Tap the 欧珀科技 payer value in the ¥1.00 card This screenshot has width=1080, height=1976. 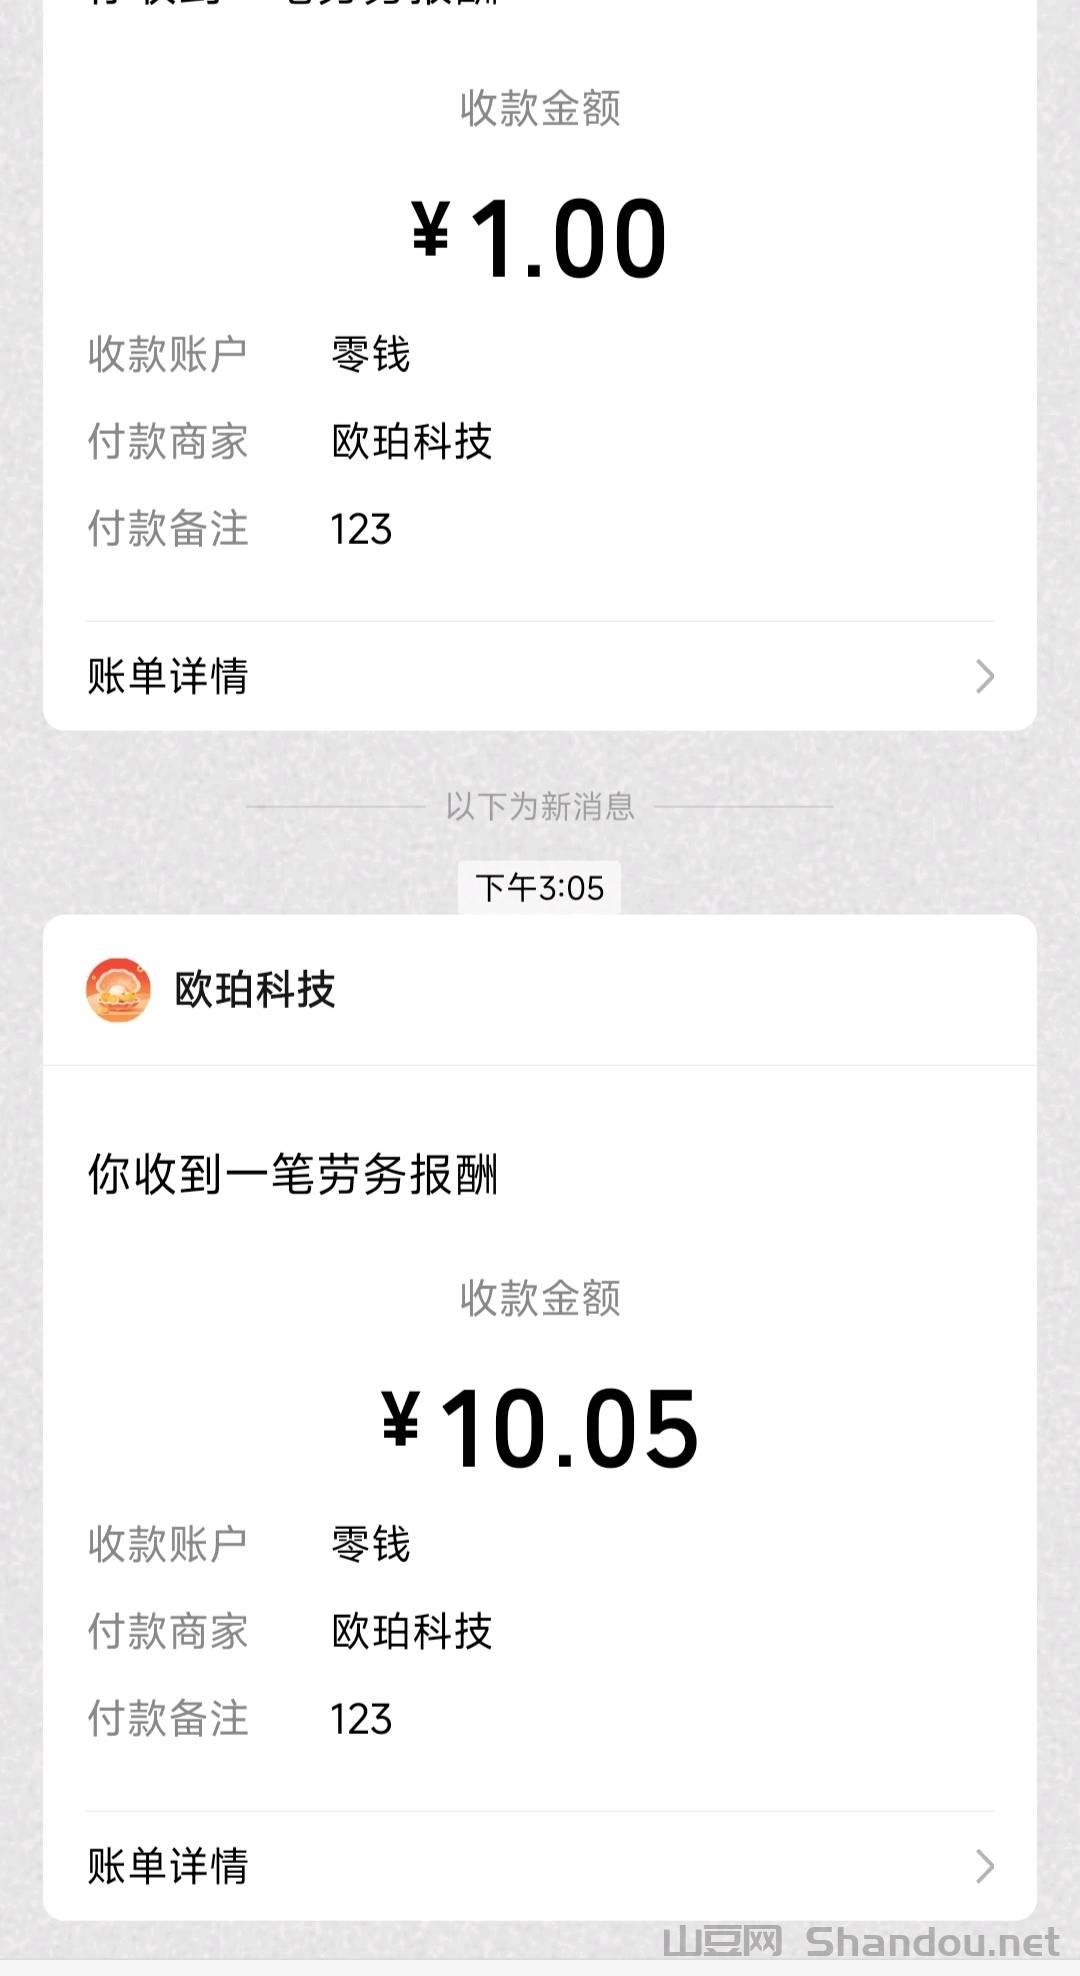[x=412, y=441]
